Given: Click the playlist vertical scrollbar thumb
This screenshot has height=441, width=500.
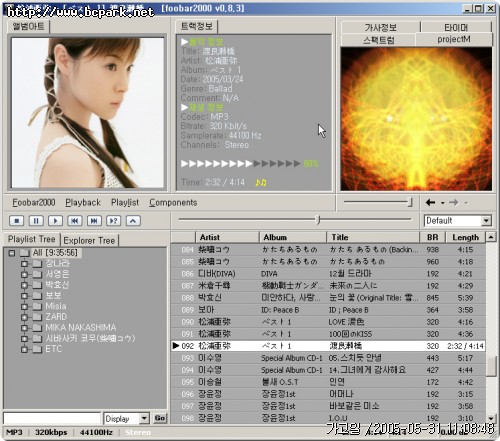Looking at the screenshot, I should pyautogui.click(x=490, y=367).
